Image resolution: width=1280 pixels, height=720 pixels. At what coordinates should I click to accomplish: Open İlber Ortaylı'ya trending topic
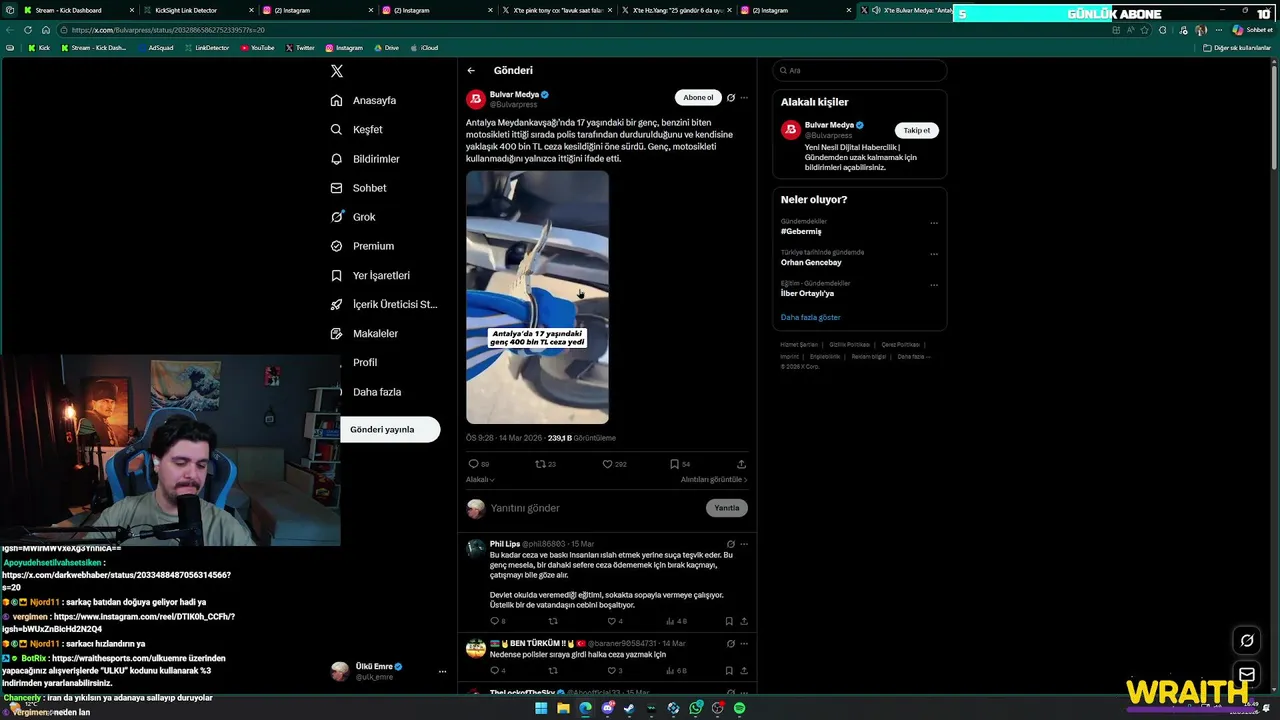807,293
